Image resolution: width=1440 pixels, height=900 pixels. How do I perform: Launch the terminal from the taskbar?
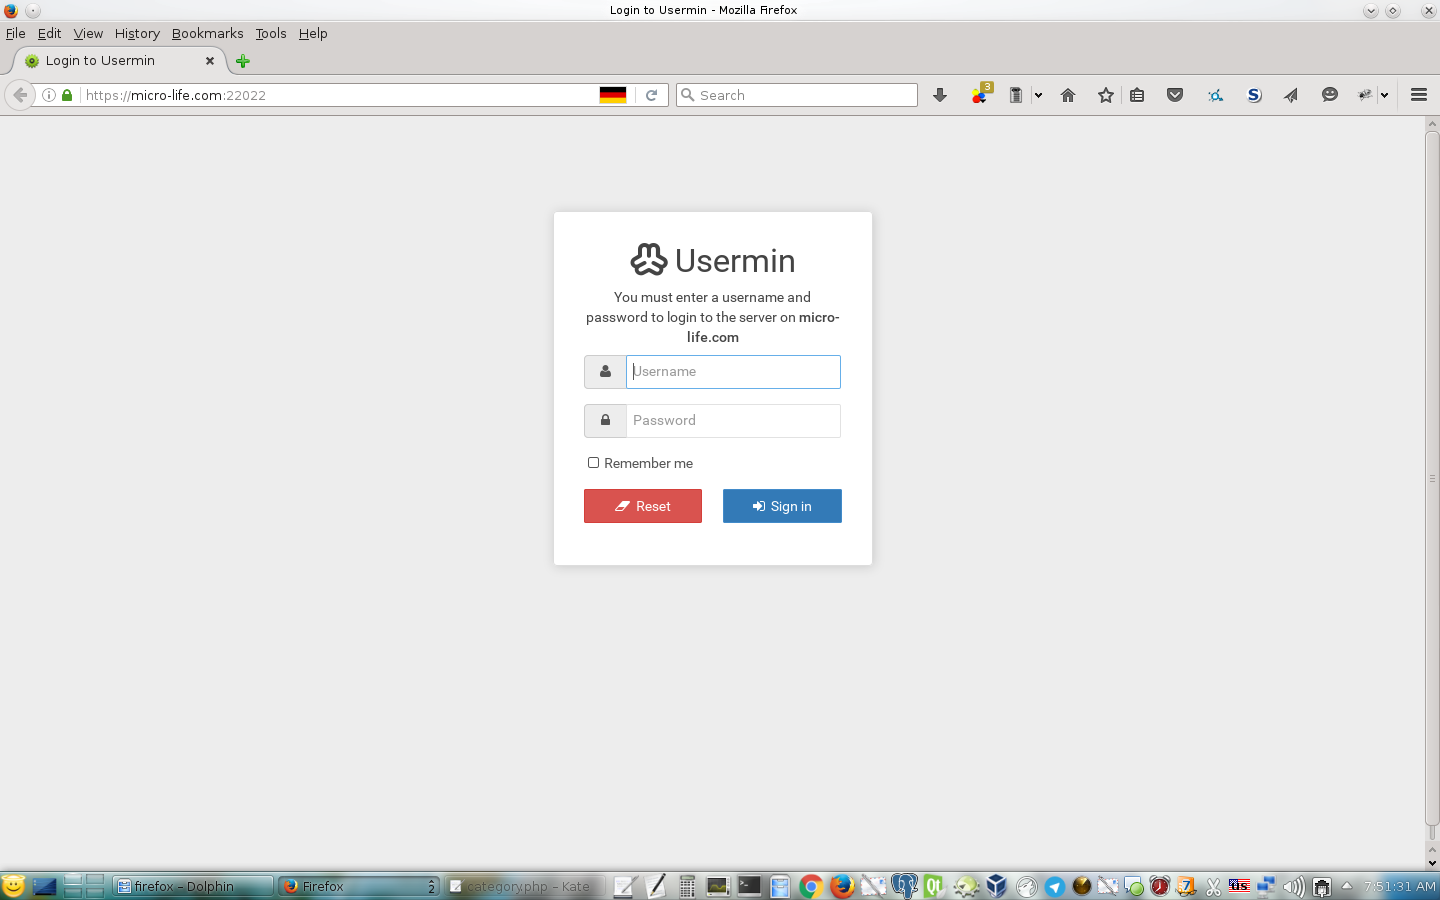(x=749, y=886)
